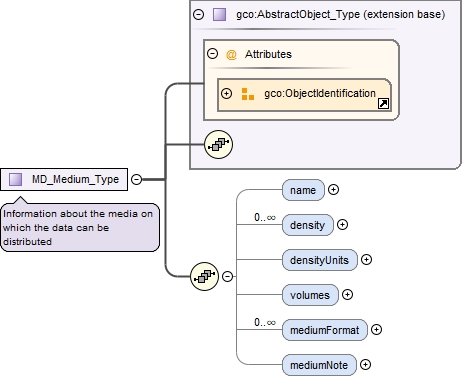The image size is (463, 381).
Task: Click the purple square icon of gco:AbstractObject_Type
Action: [x=219, y=14]
